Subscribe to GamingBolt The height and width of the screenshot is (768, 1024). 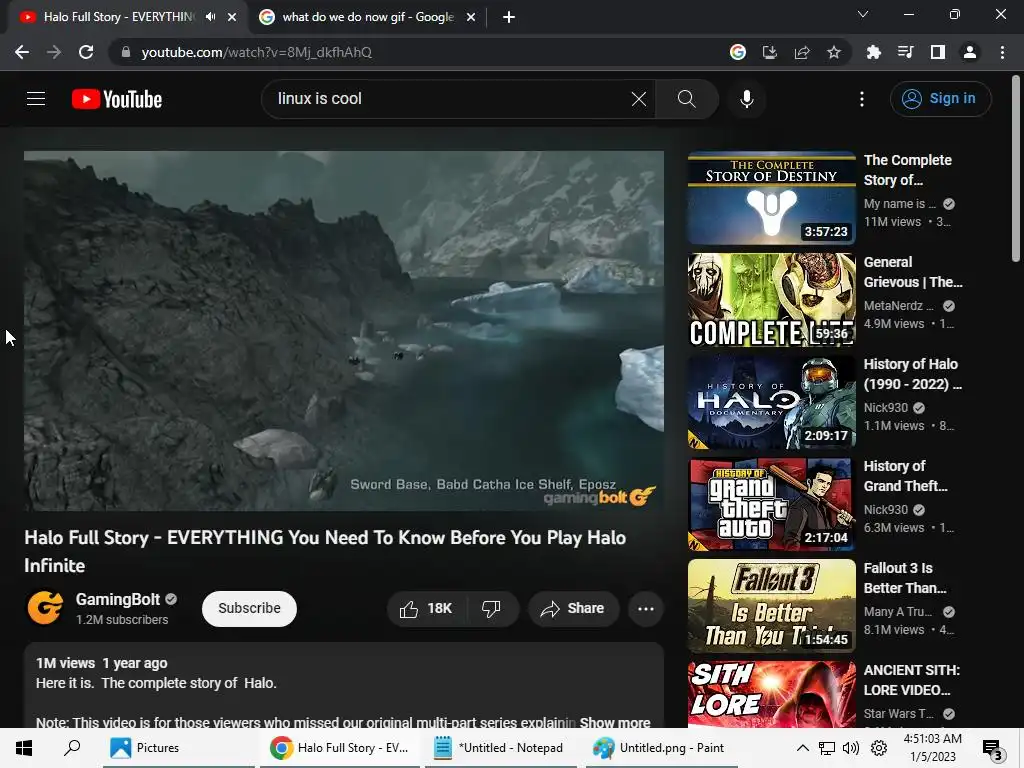point(249,609)
